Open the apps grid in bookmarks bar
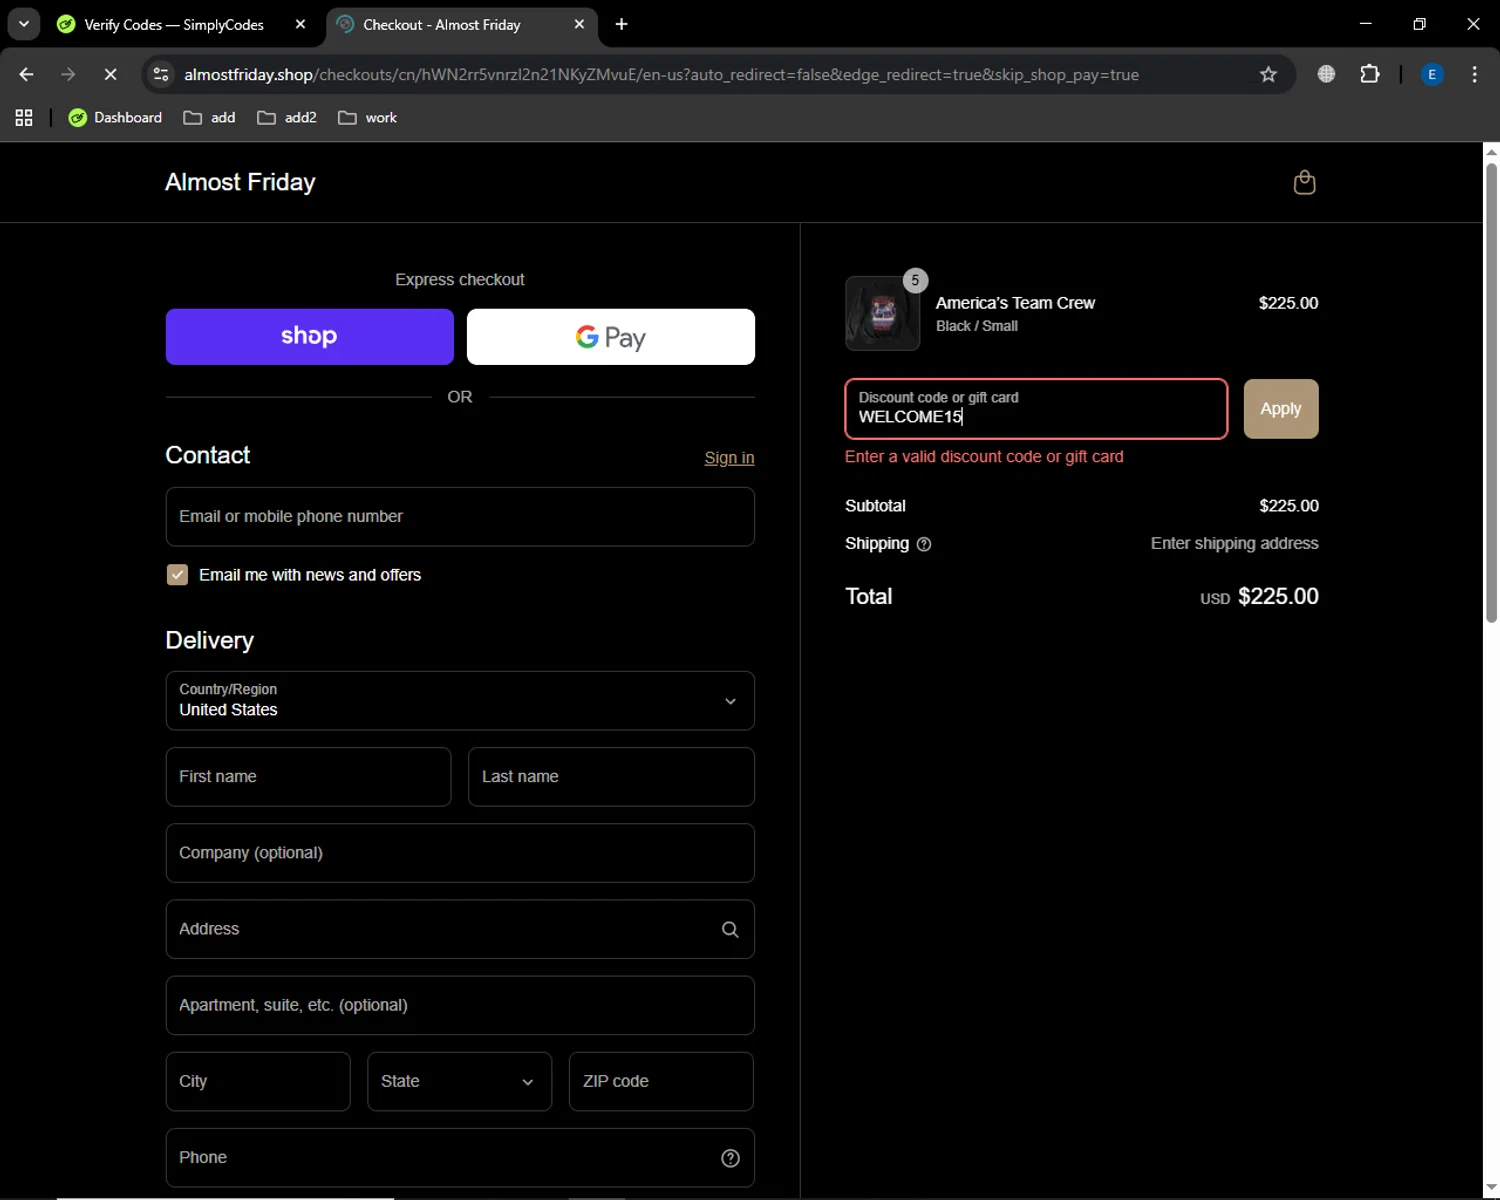The height and width of the screenshot is (1200, 1500). [x=24, y=118]
